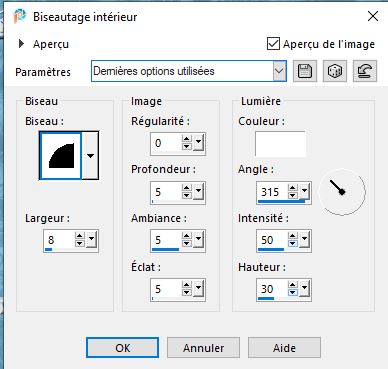Click inside the Intensité value field

click(272, 240)
